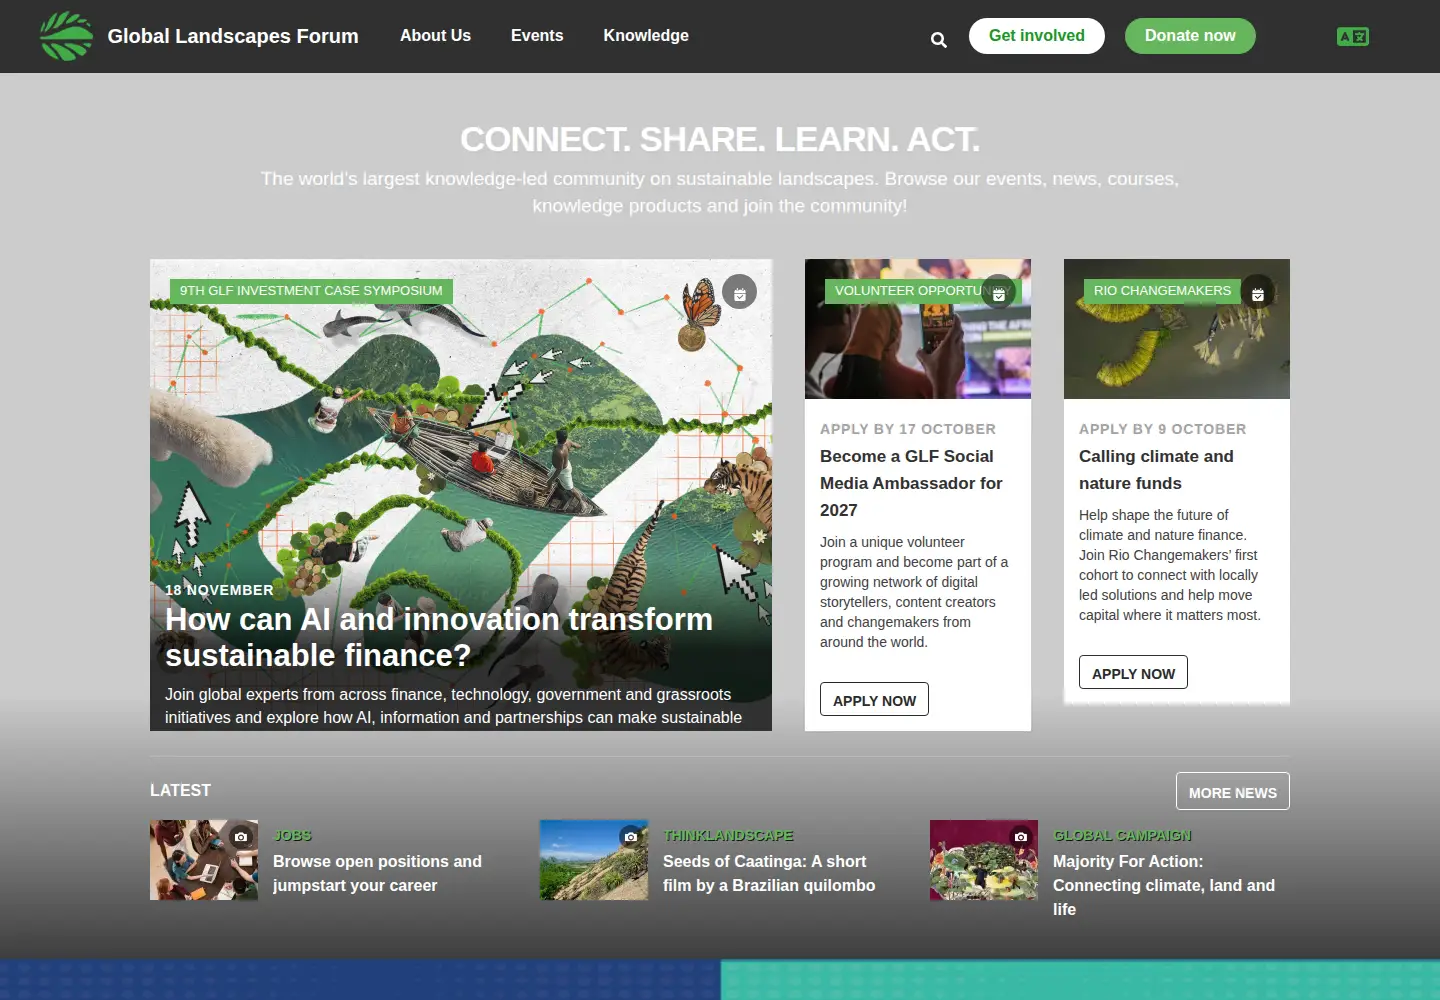The width and height of the screenshot is (1440, 1000).
Task: Open Seeds of Caatinga short film article
Action: click(x=769, y=873)
